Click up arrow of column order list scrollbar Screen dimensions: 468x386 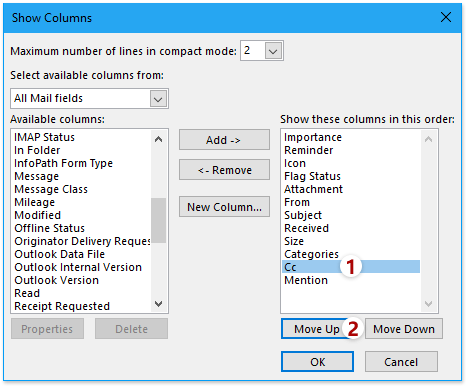[x=429, y=139]
